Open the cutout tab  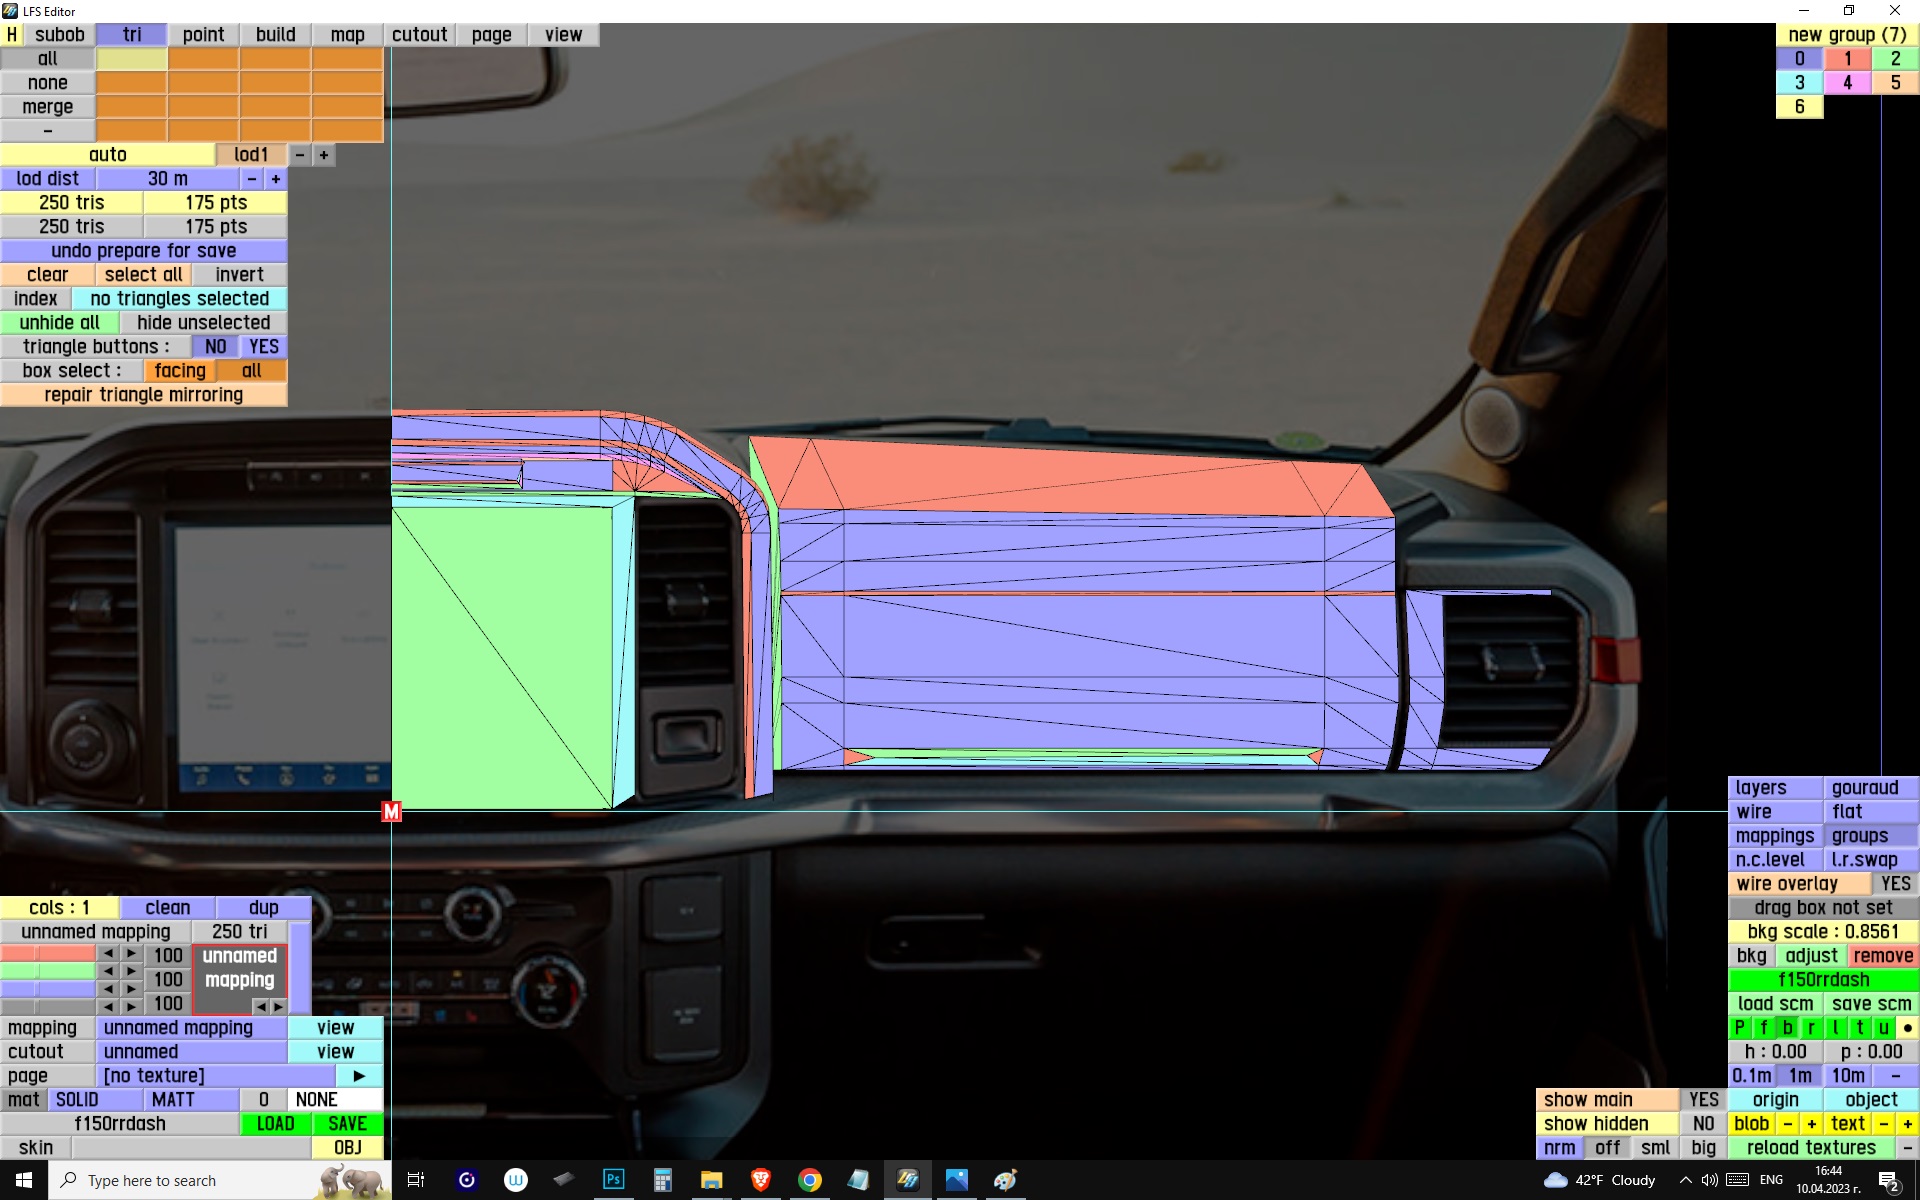419,35
